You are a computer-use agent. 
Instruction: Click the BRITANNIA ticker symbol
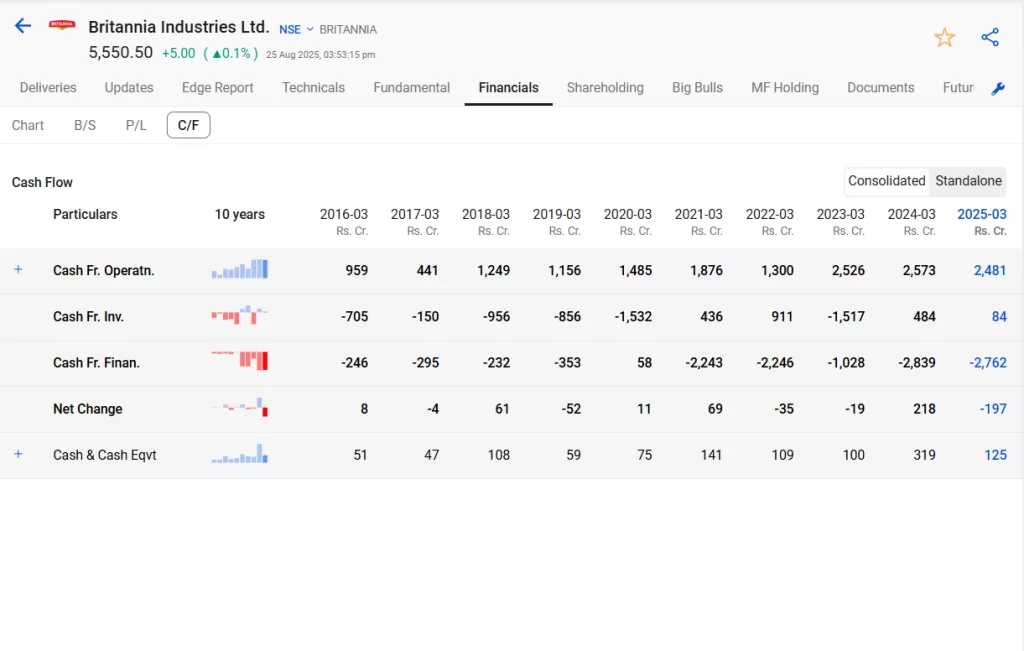pos(348,29)
